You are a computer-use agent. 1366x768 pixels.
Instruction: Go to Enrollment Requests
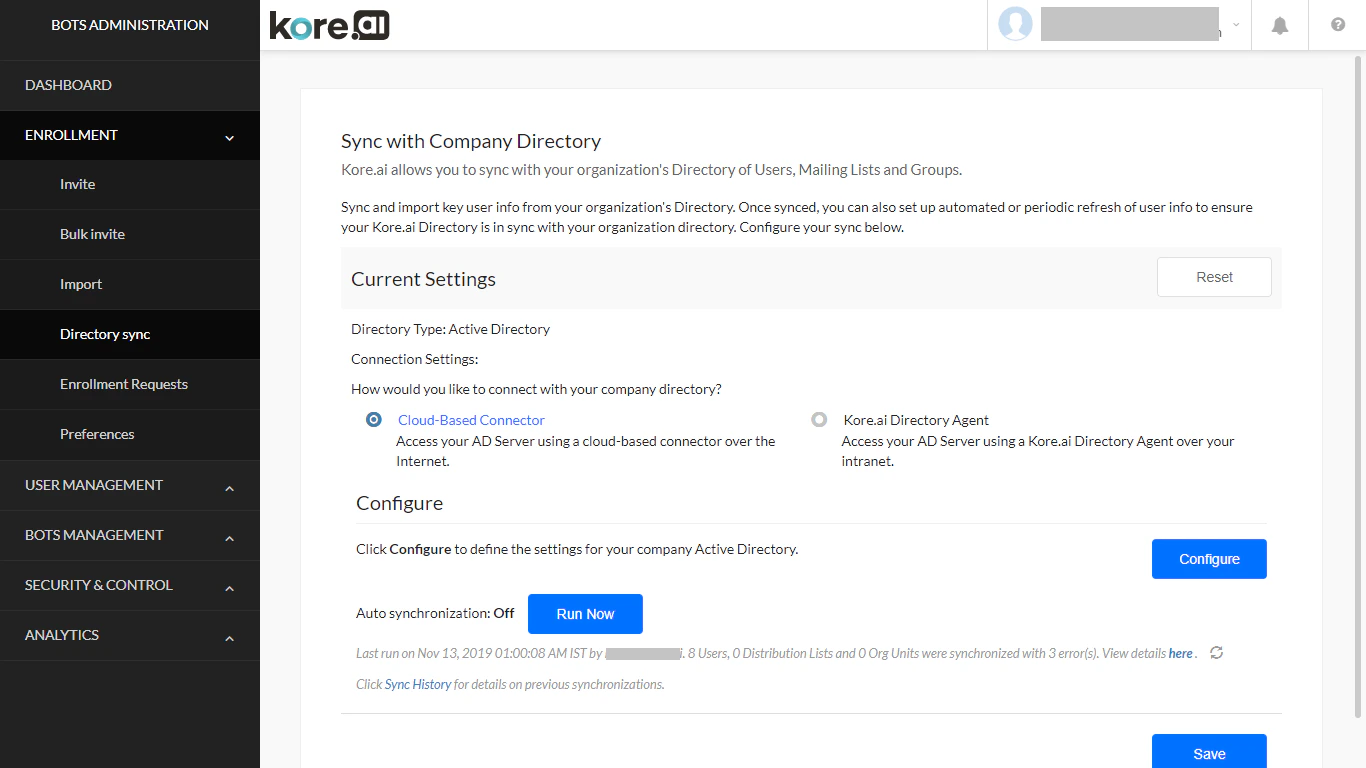(124, 384)
